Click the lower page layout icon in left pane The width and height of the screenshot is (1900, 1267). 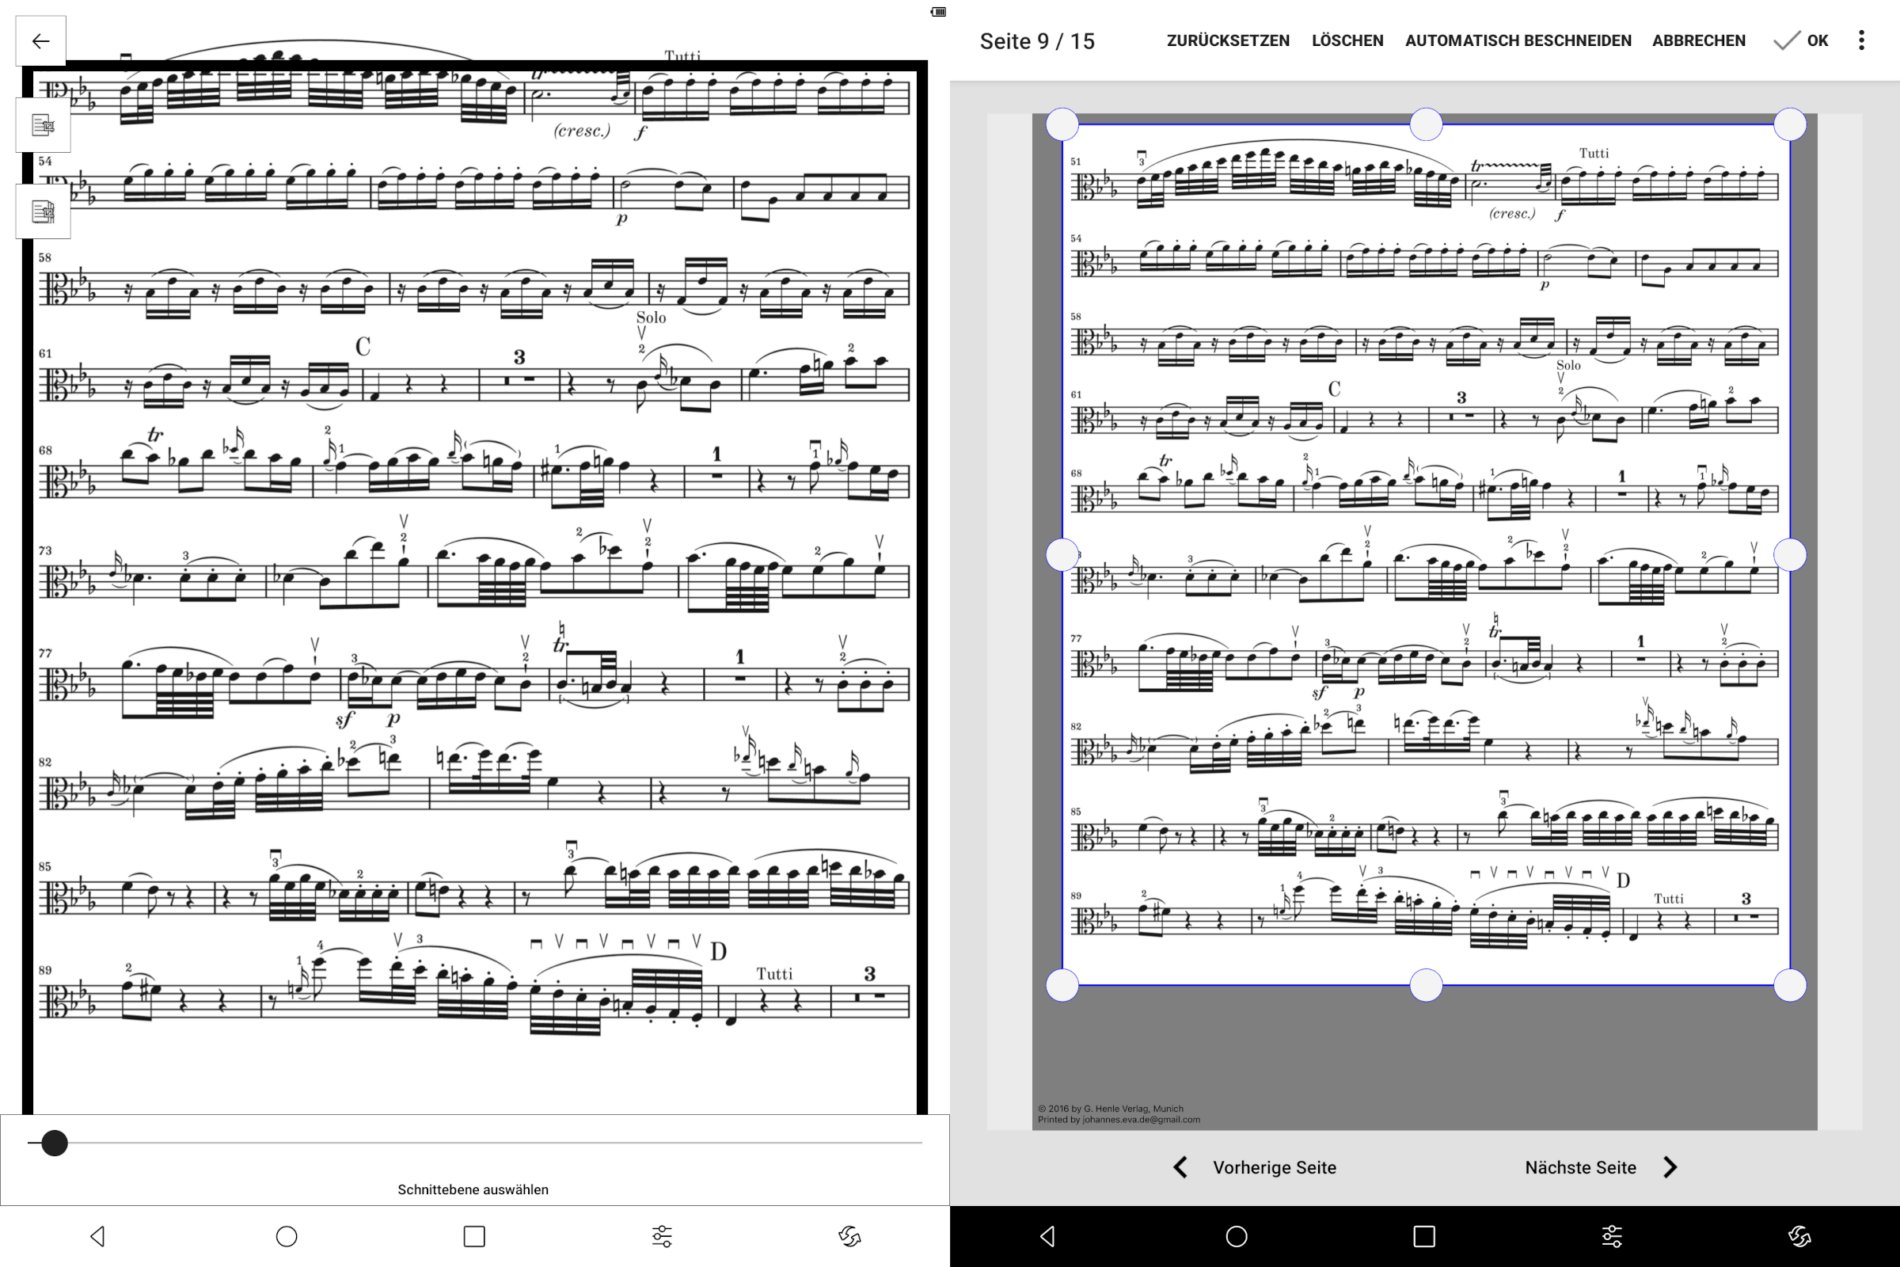(43, 212)
